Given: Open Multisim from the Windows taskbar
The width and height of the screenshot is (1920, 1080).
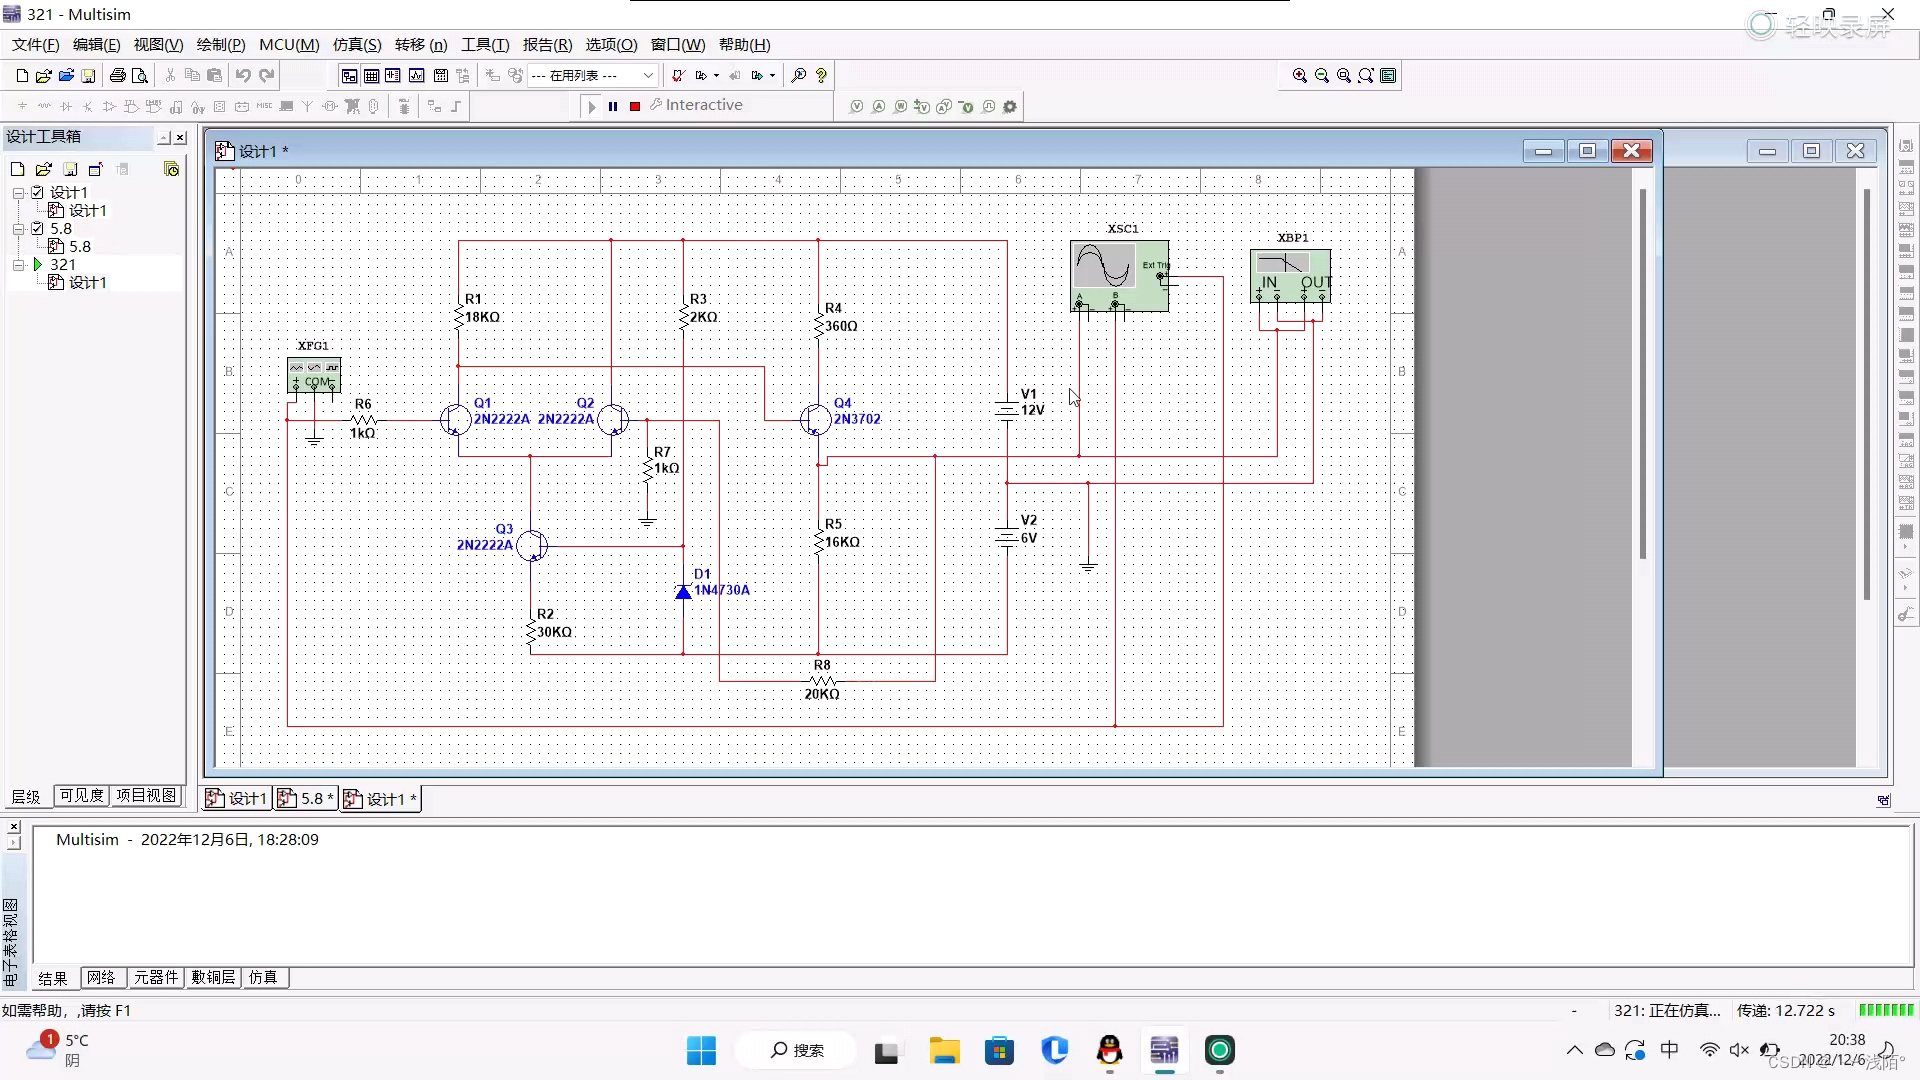Looking at the screenshot, I should [1165, 1051].
